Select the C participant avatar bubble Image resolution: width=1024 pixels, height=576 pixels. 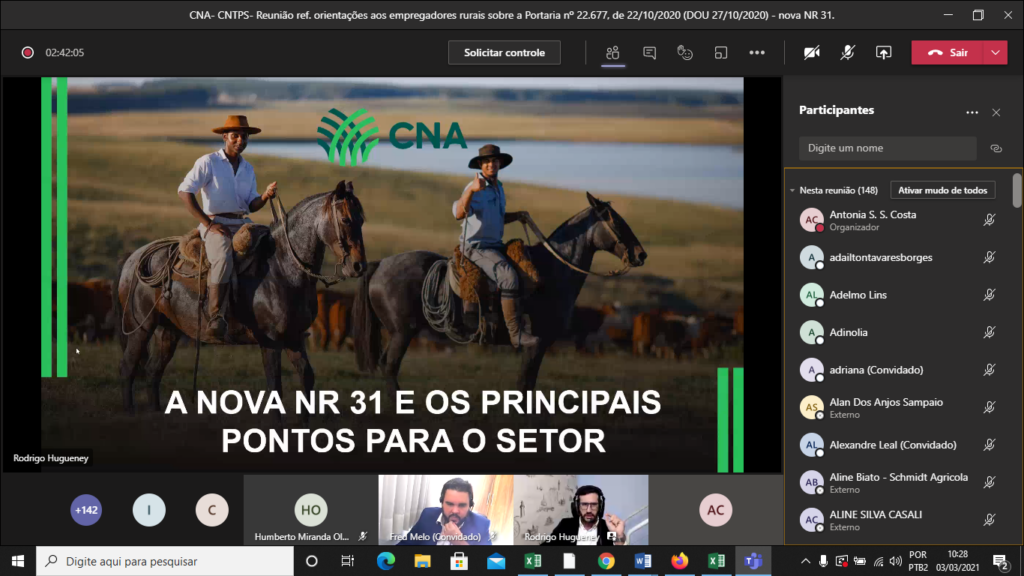click(x=212, y=510)
